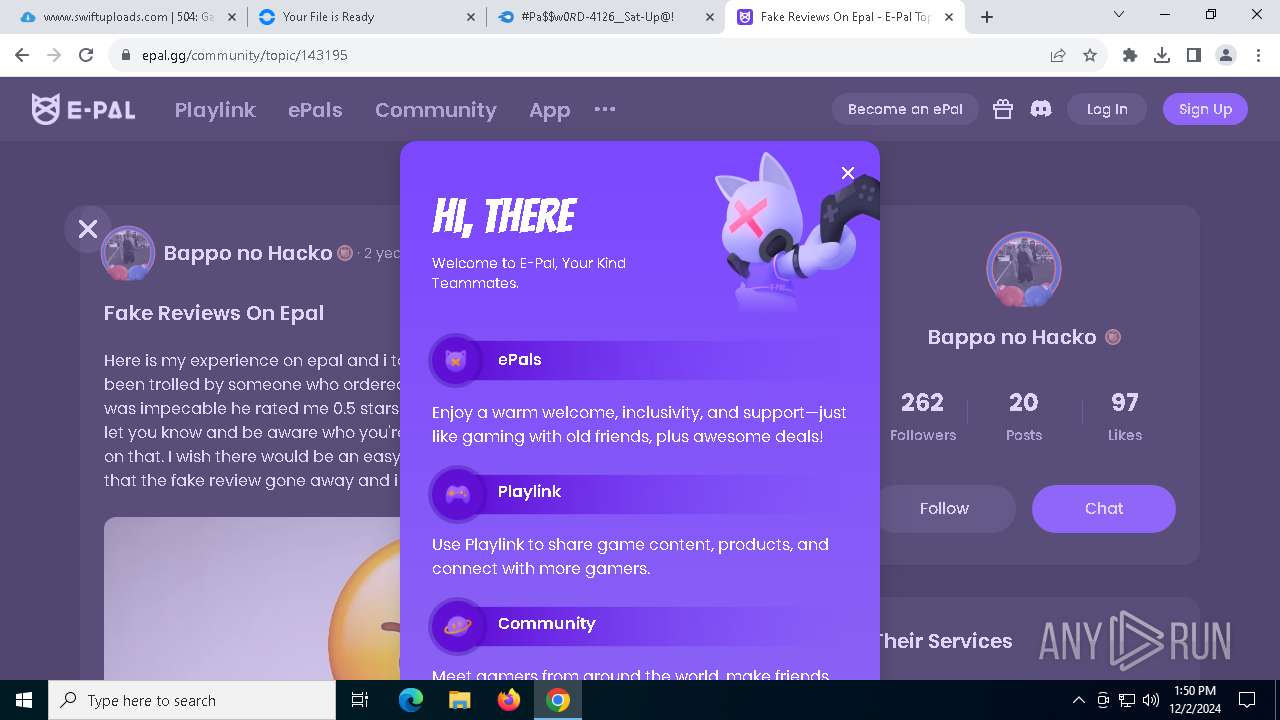Open the notification center icon
The image size is (1280, 720).
pos(1247,700)
